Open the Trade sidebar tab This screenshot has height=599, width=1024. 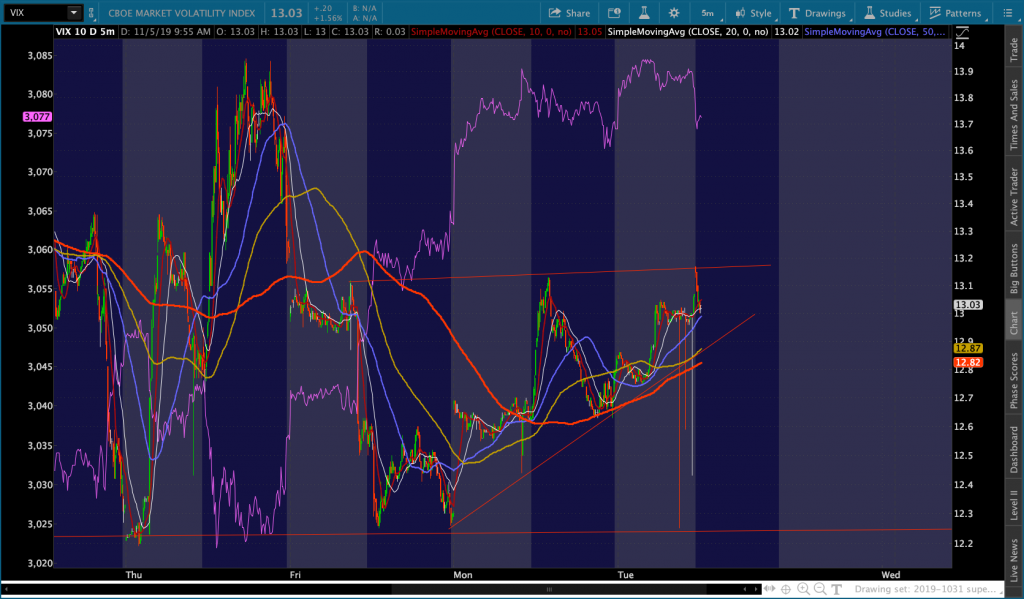[1014, 50]
